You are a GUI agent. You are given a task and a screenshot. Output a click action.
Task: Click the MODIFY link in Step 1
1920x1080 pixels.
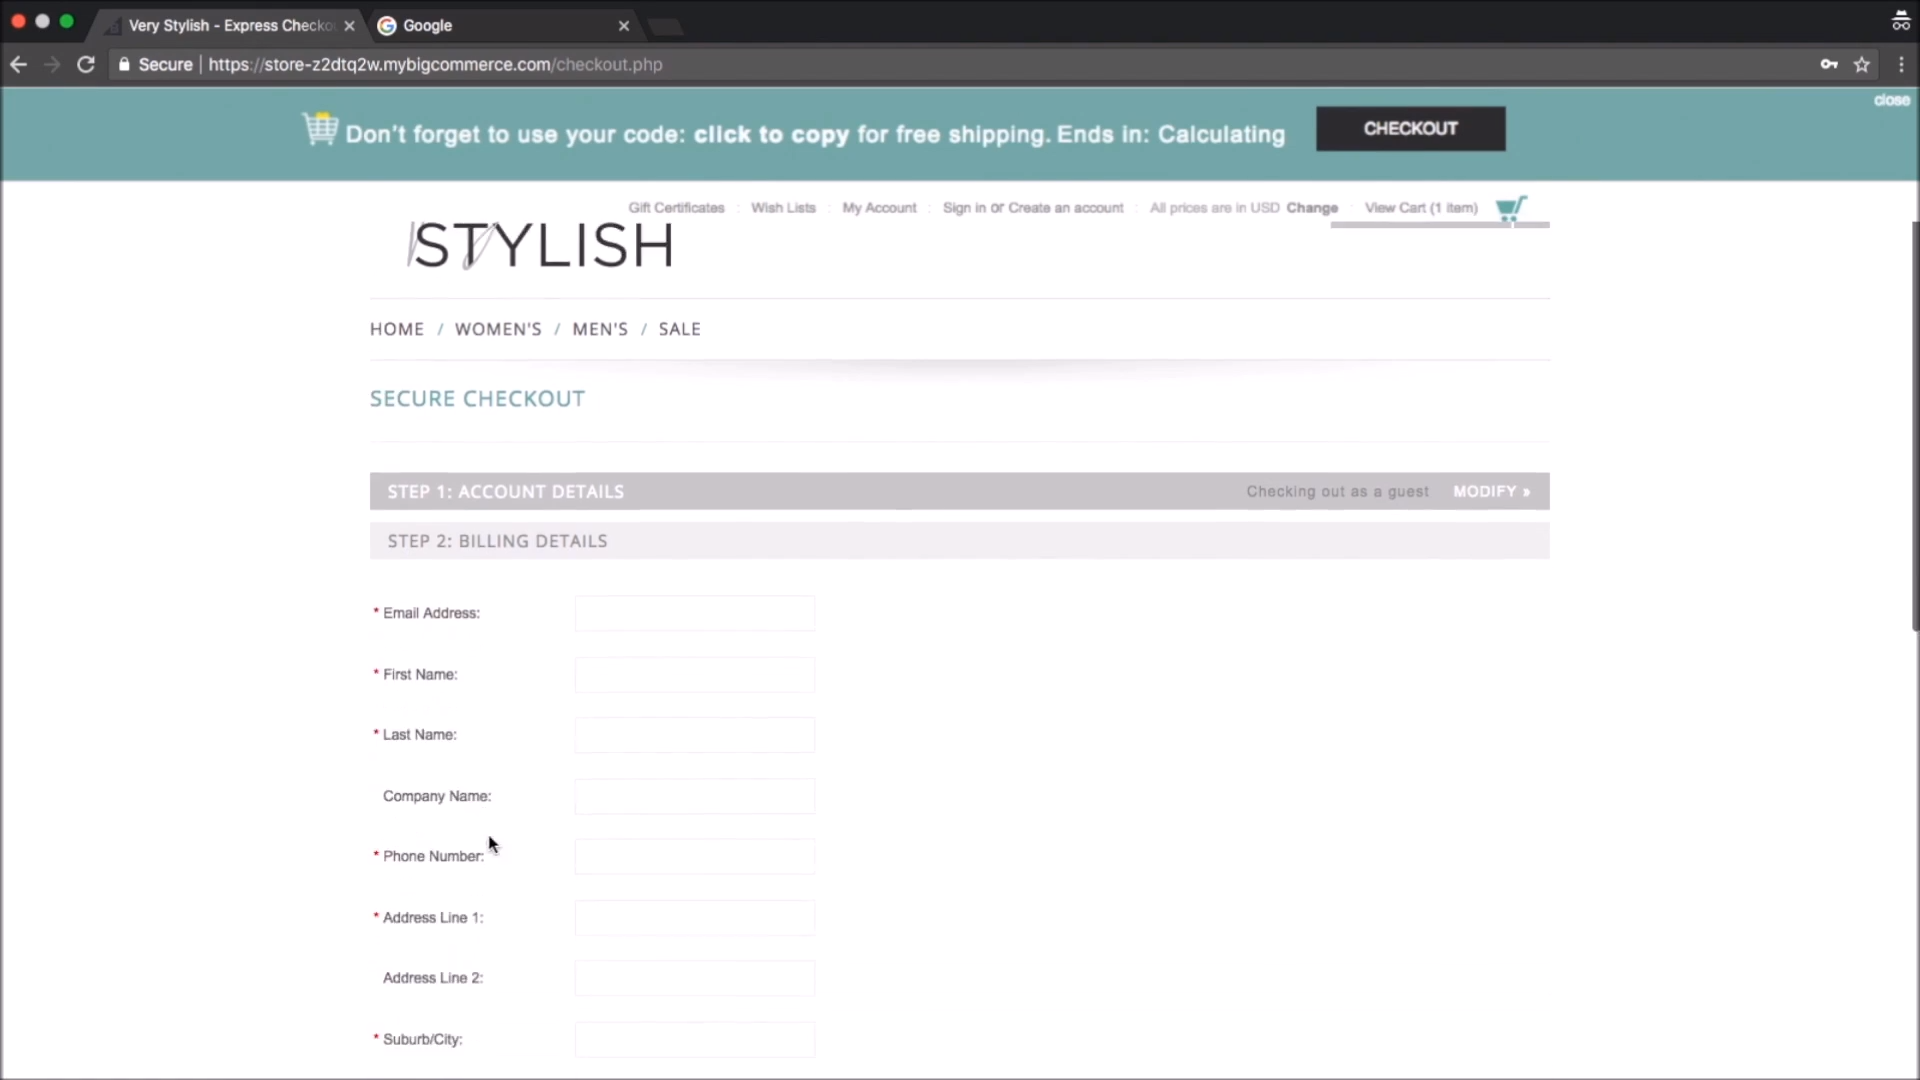pyautogui.click(x=1492, y=491)
